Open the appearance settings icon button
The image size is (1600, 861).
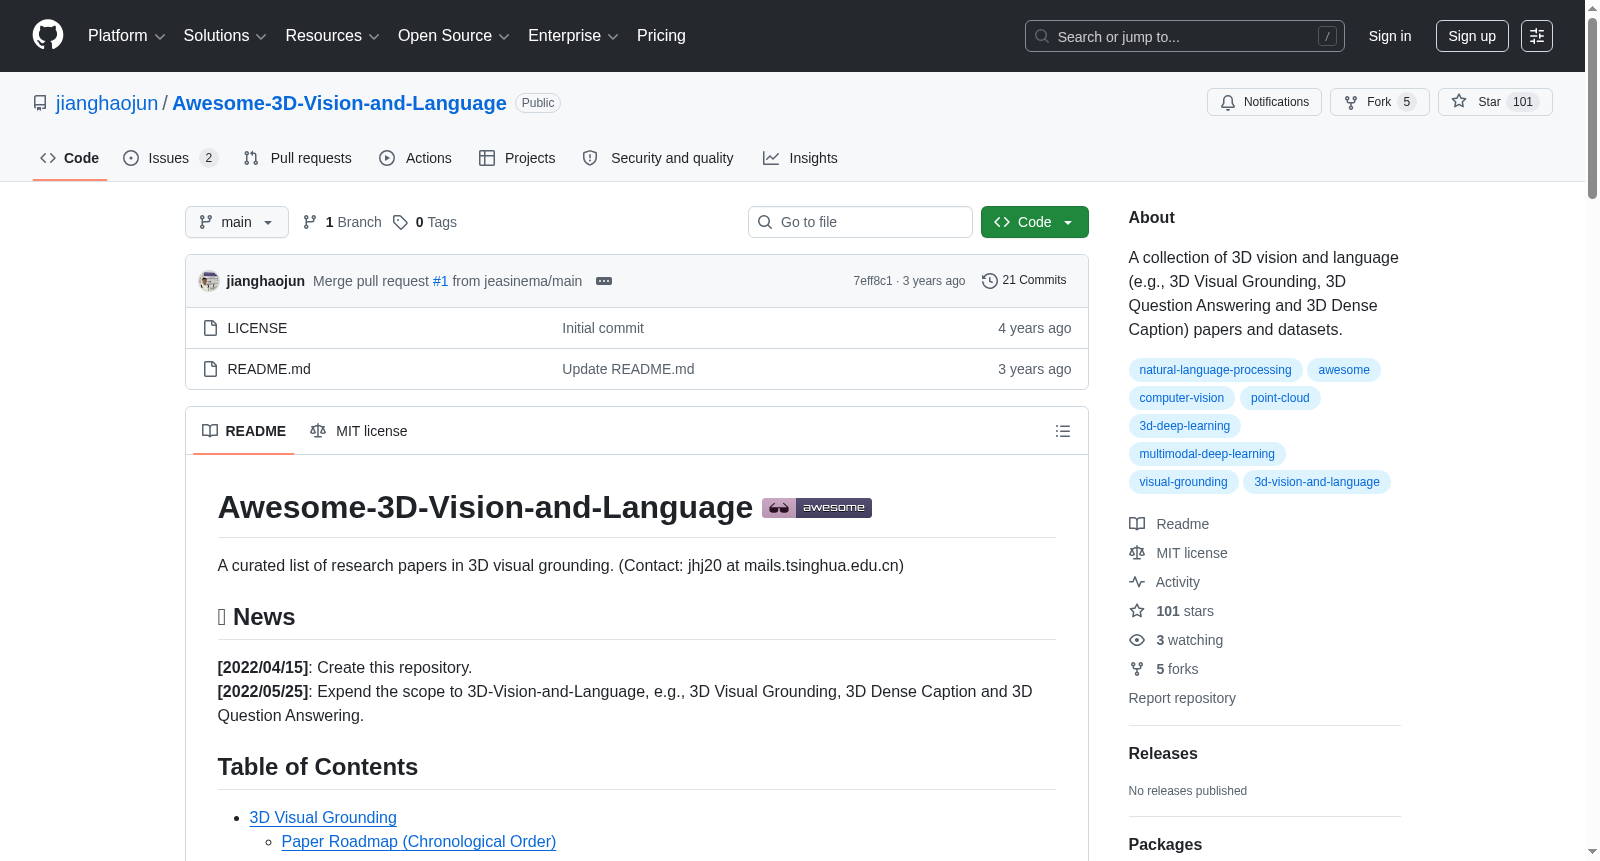point(1537,36)
